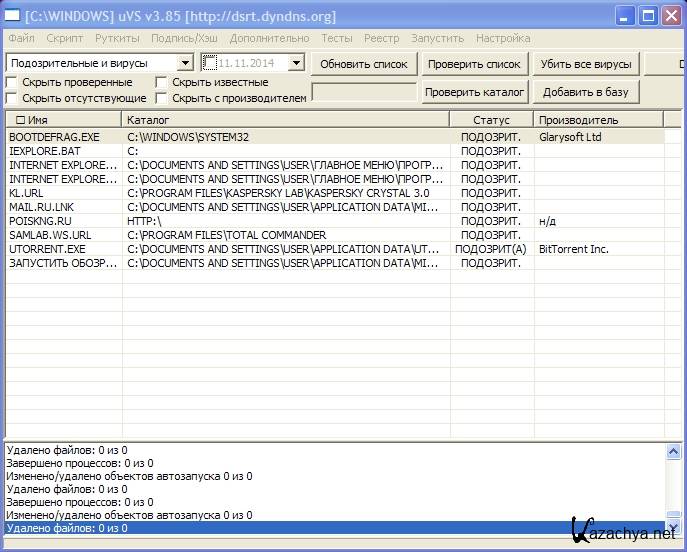687x552 pixels.
Task: Check the Скрыть отсутствующие option
Action: (12, 98)
